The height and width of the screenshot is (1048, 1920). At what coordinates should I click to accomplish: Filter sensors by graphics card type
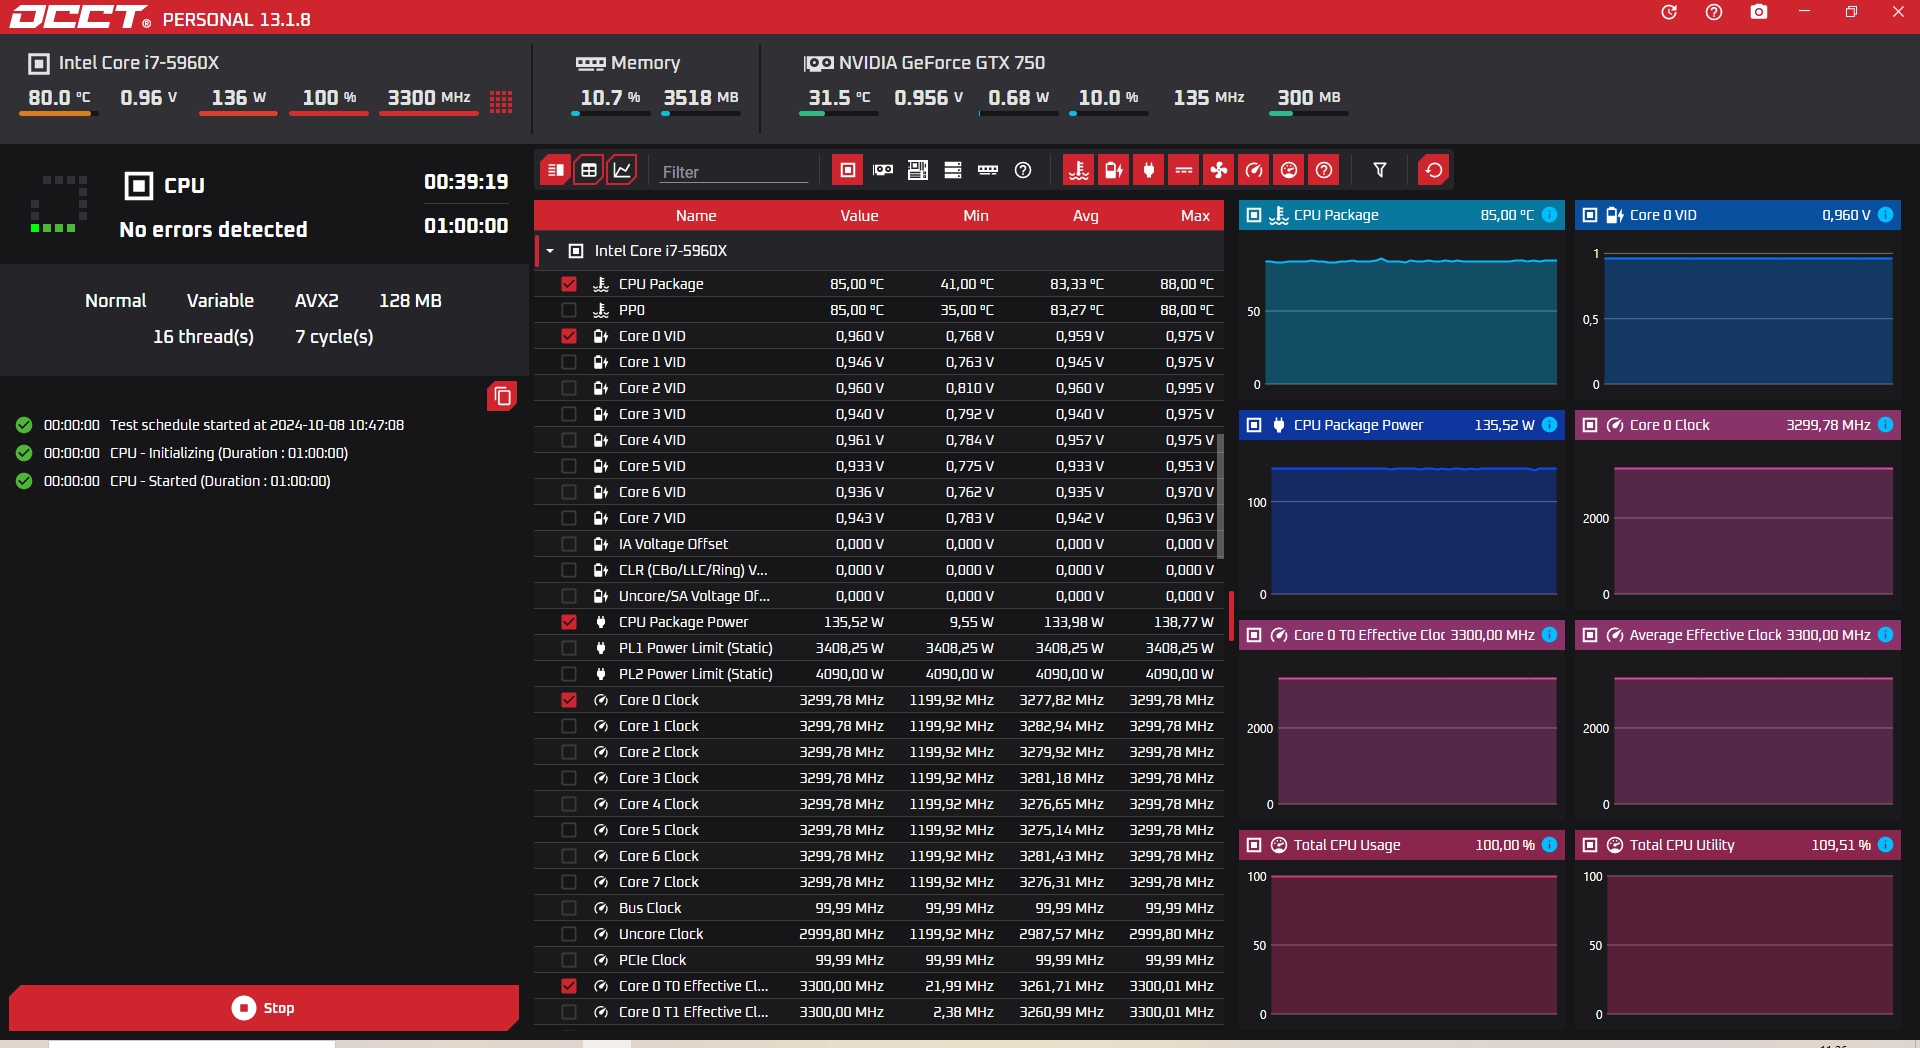(x=883, y=170)
